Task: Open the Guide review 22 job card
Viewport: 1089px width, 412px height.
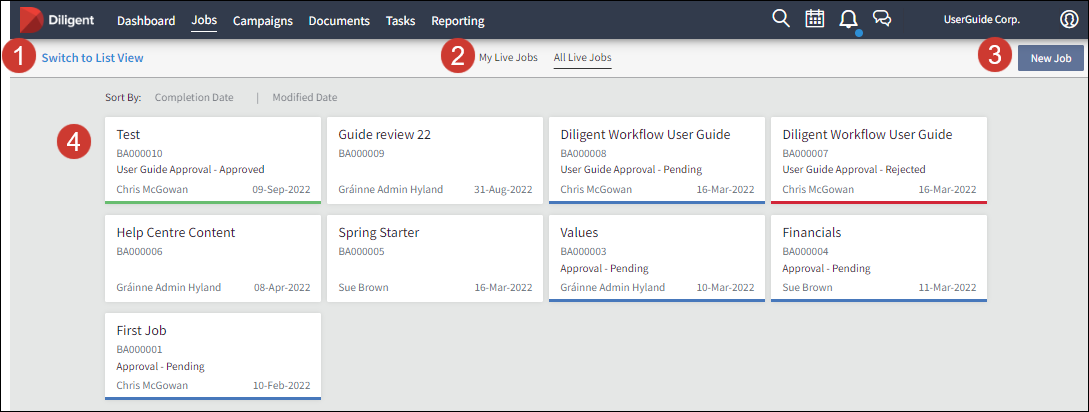Action: click(x=435, y=160)
